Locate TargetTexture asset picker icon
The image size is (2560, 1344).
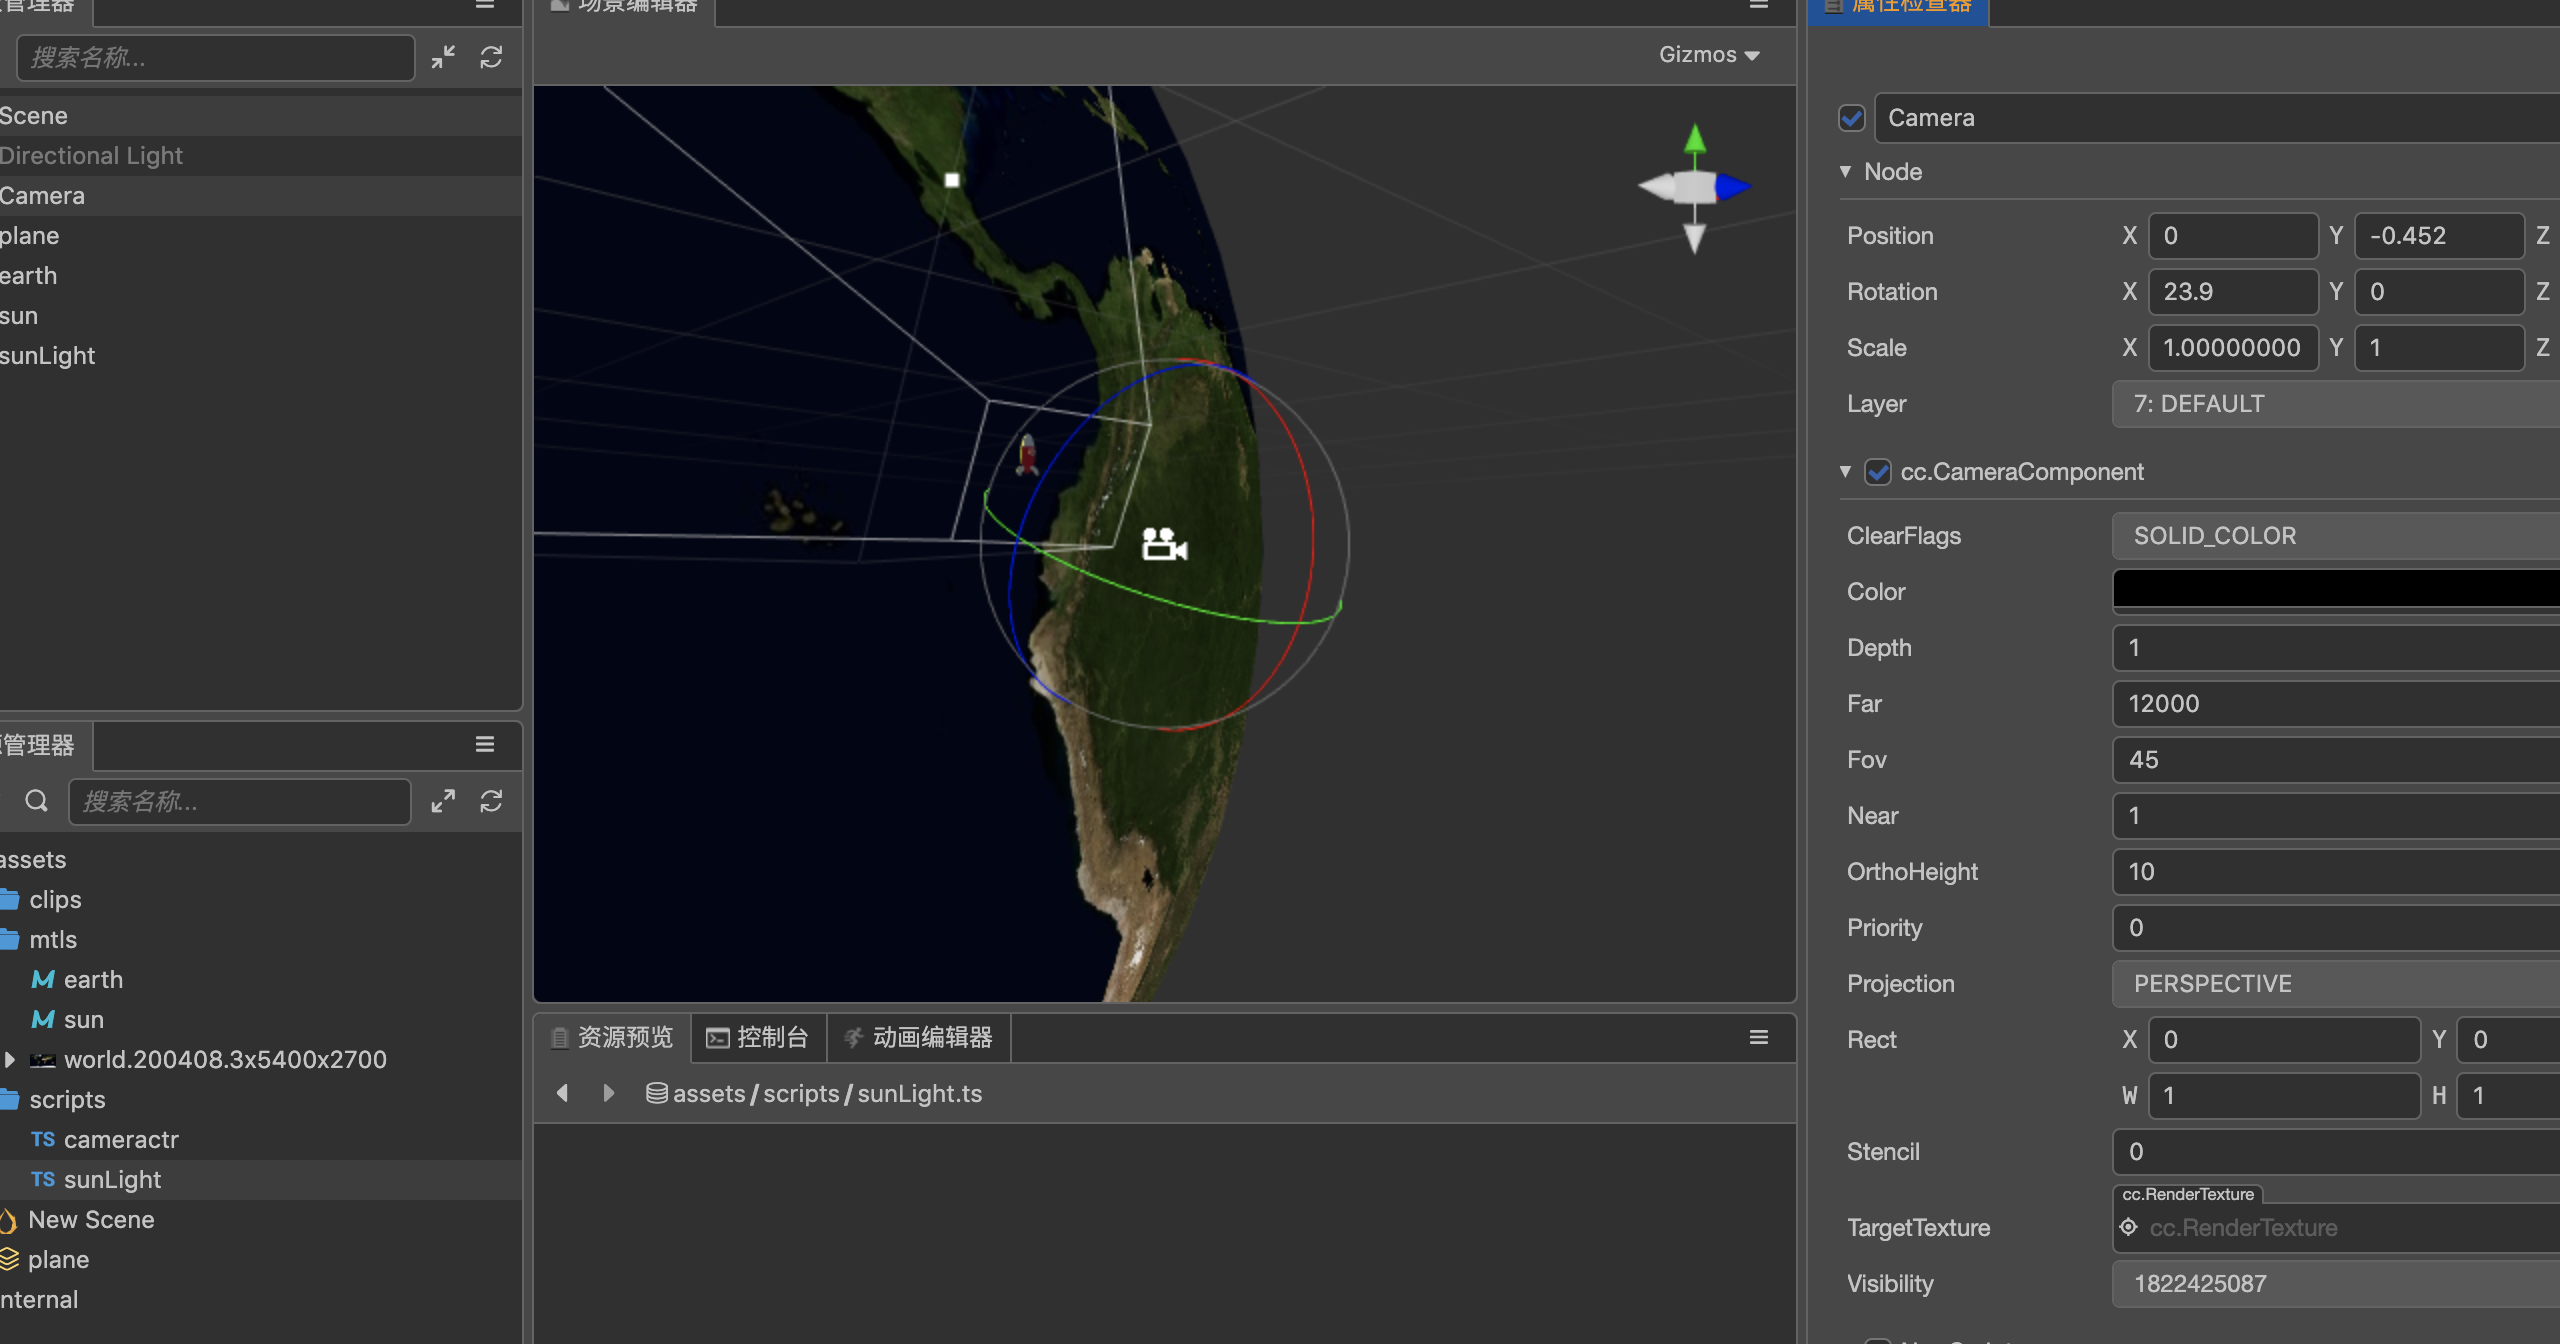(2129, 1227)
